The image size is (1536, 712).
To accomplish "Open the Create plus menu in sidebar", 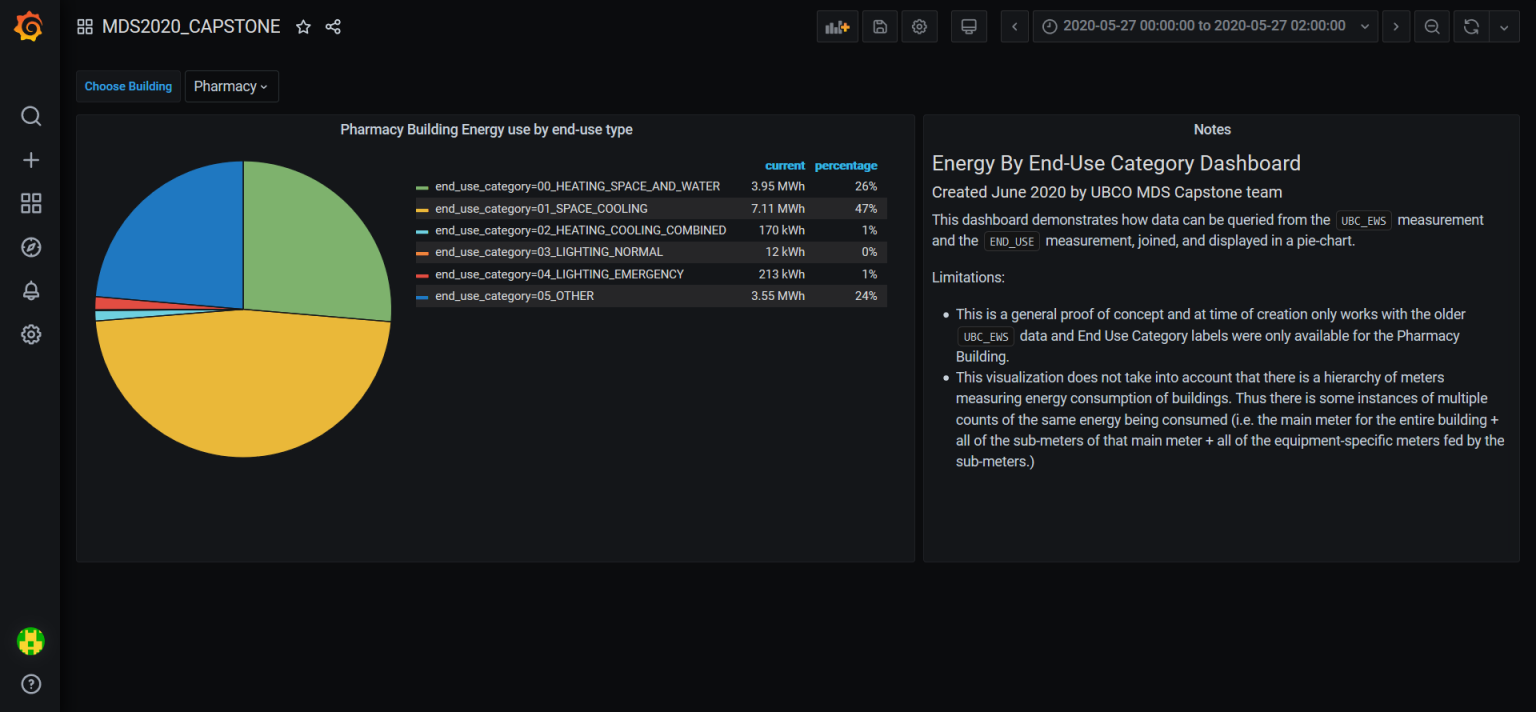I will 31,160.
